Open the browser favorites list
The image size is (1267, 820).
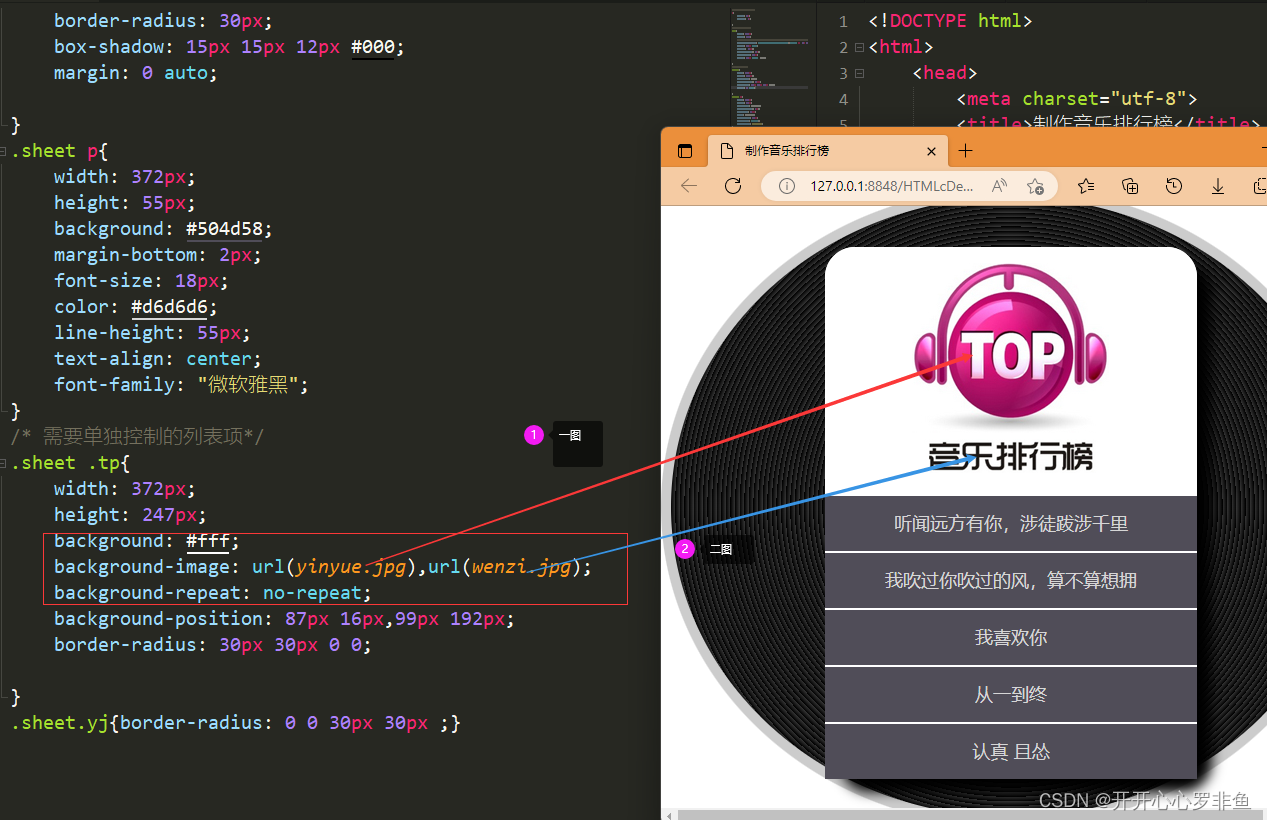1086,186
